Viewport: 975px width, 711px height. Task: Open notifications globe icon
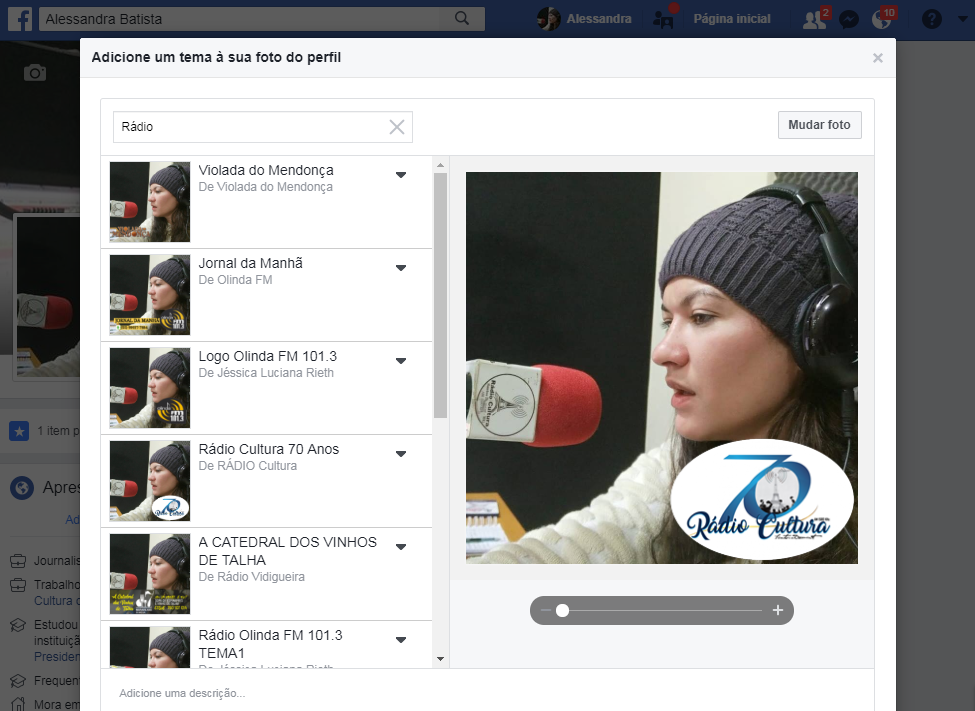pos(881,19)
